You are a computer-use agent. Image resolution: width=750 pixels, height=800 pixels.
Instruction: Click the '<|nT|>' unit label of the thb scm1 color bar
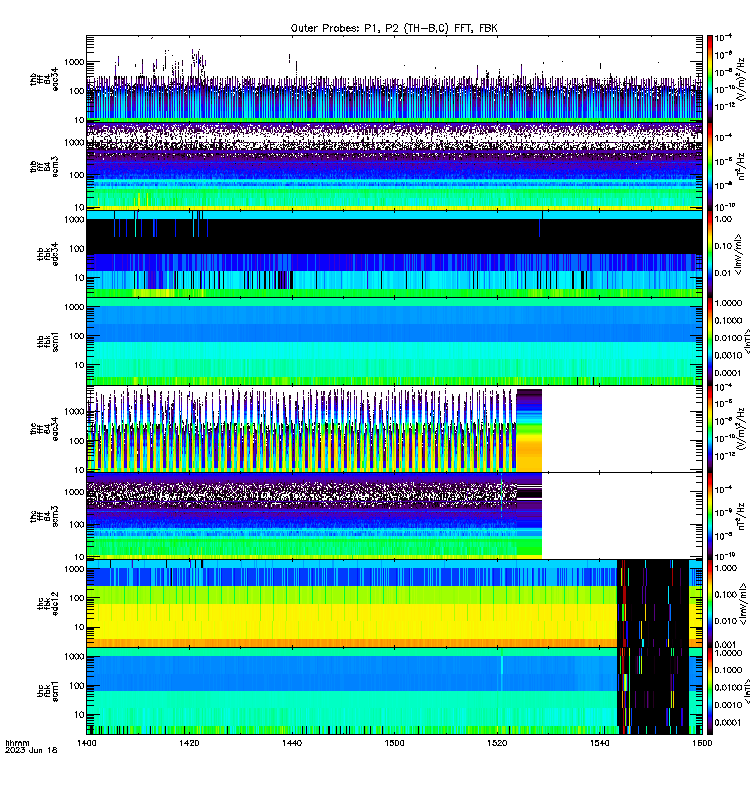747,341
